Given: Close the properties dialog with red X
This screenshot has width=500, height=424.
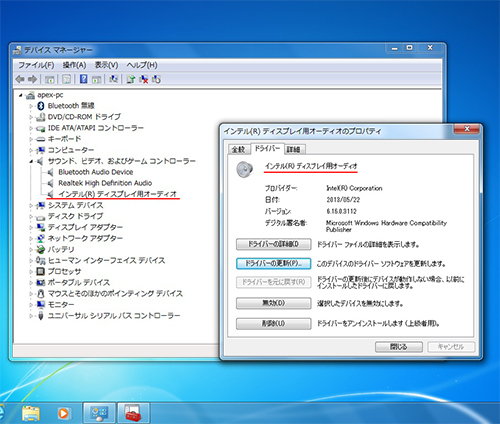Looking at the screenshot, I should [x=467, y=129].
